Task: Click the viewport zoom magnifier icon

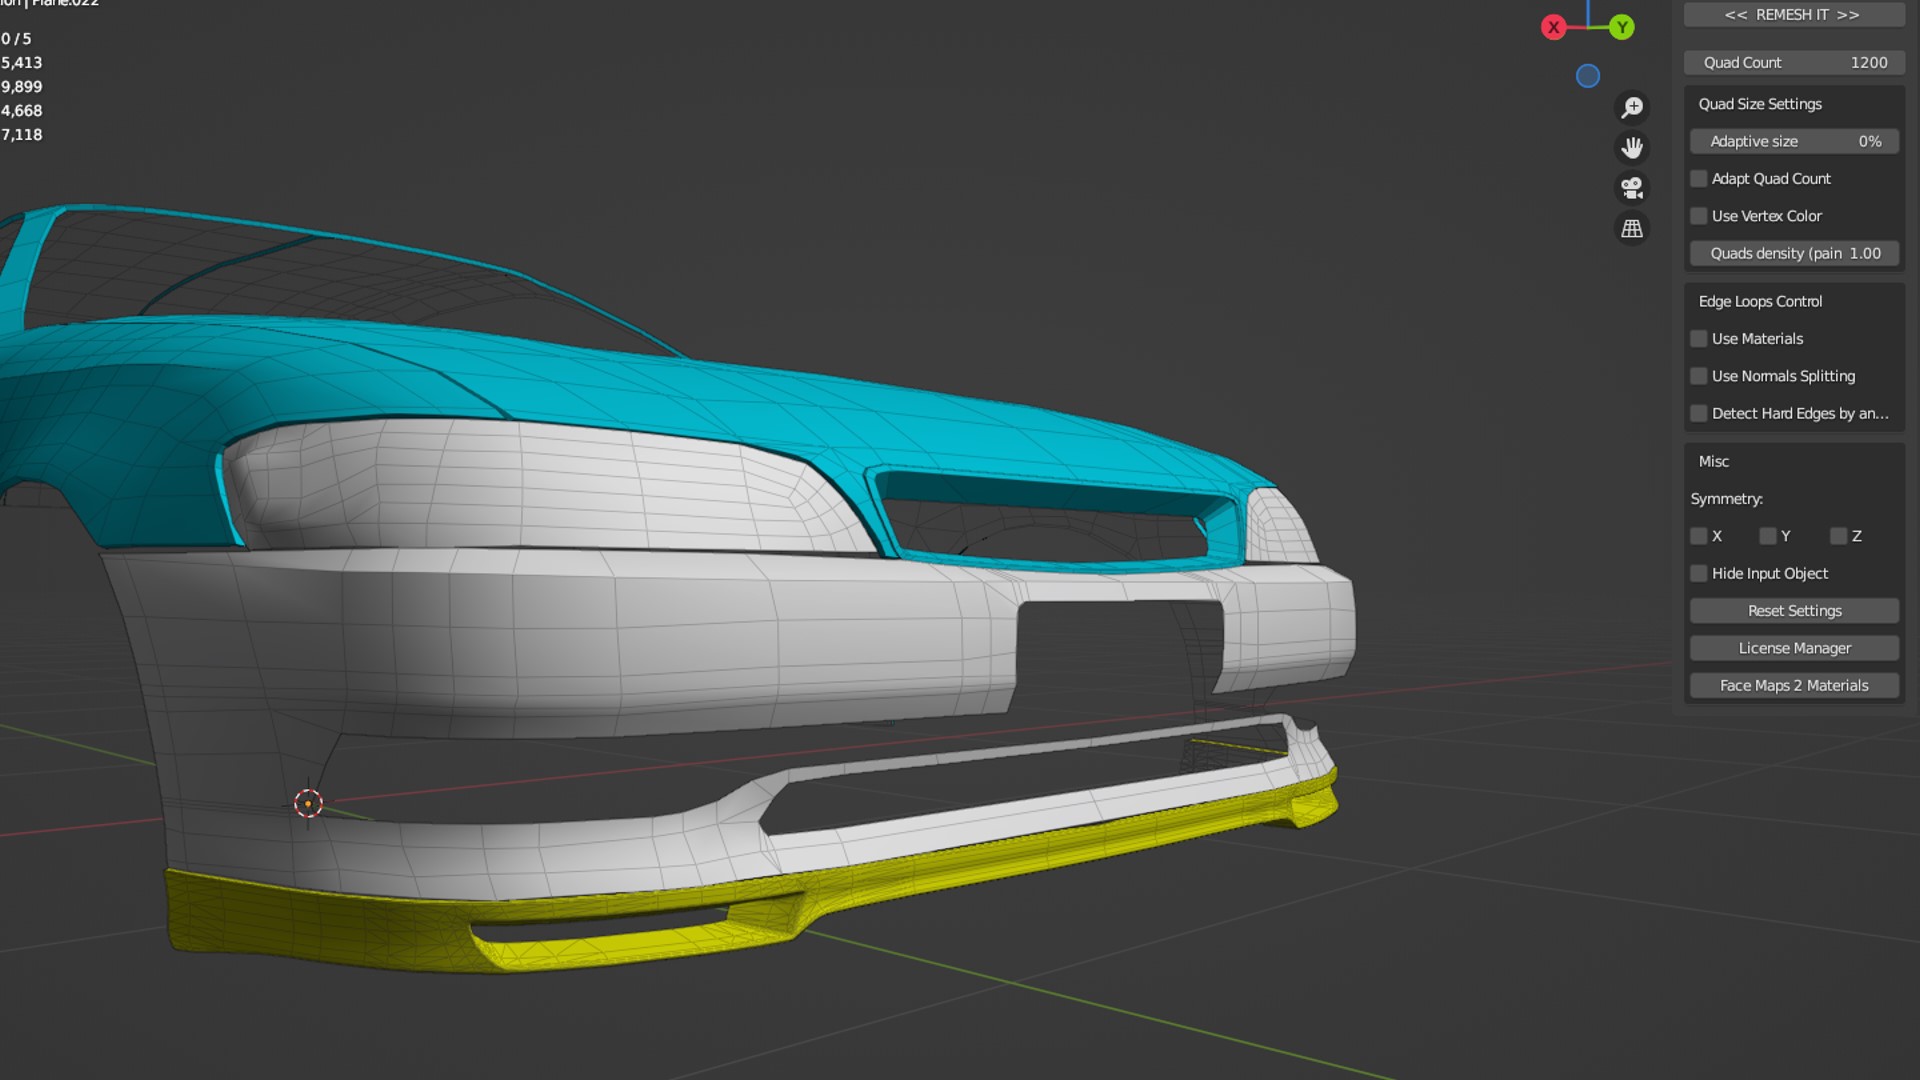Action: [x=1632, y=107]
